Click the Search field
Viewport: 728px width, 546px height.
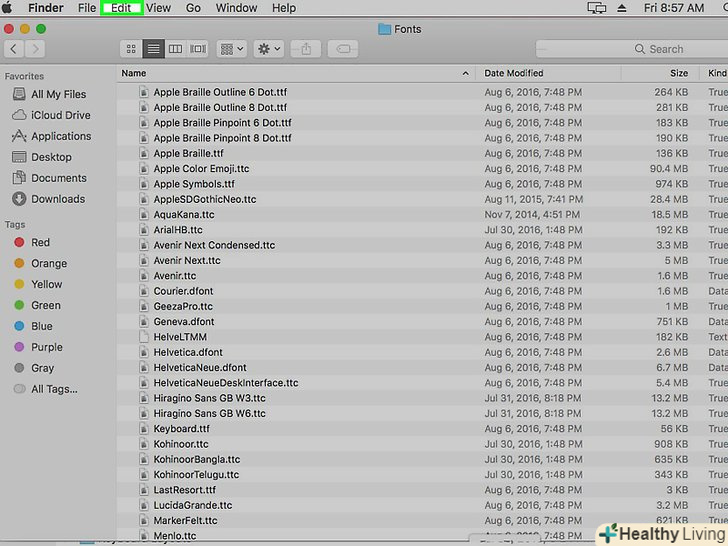640,48
